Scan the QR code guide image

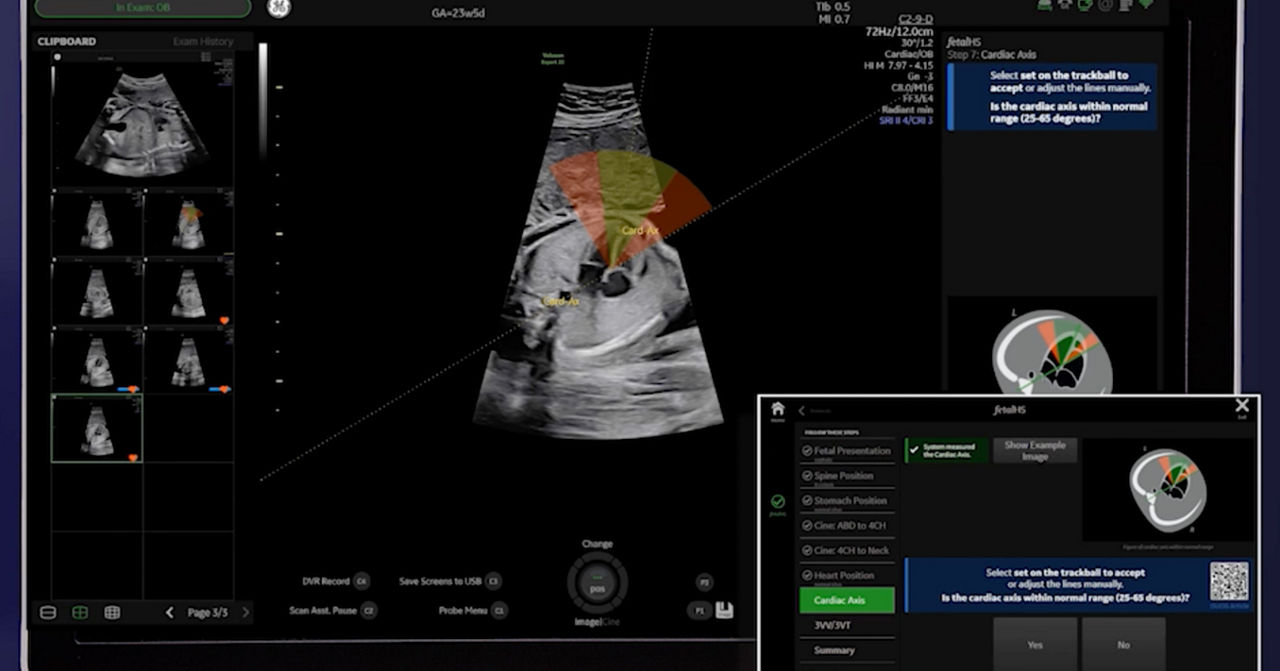click(1229, 581)
